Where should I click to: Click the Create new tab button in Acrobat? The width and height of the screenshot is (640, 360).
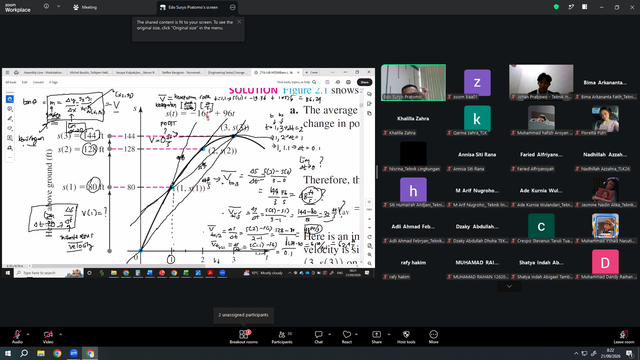[312, 72]
